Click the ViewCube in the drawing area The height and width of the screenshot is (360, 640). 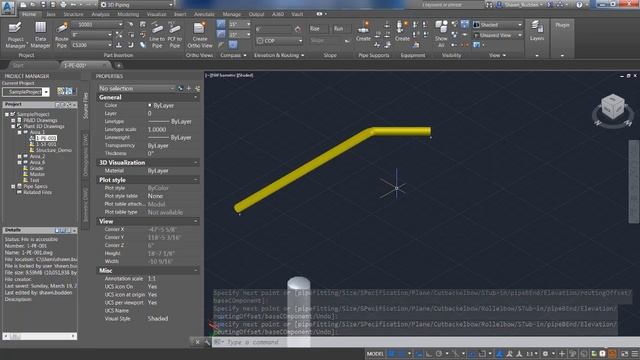613,107
